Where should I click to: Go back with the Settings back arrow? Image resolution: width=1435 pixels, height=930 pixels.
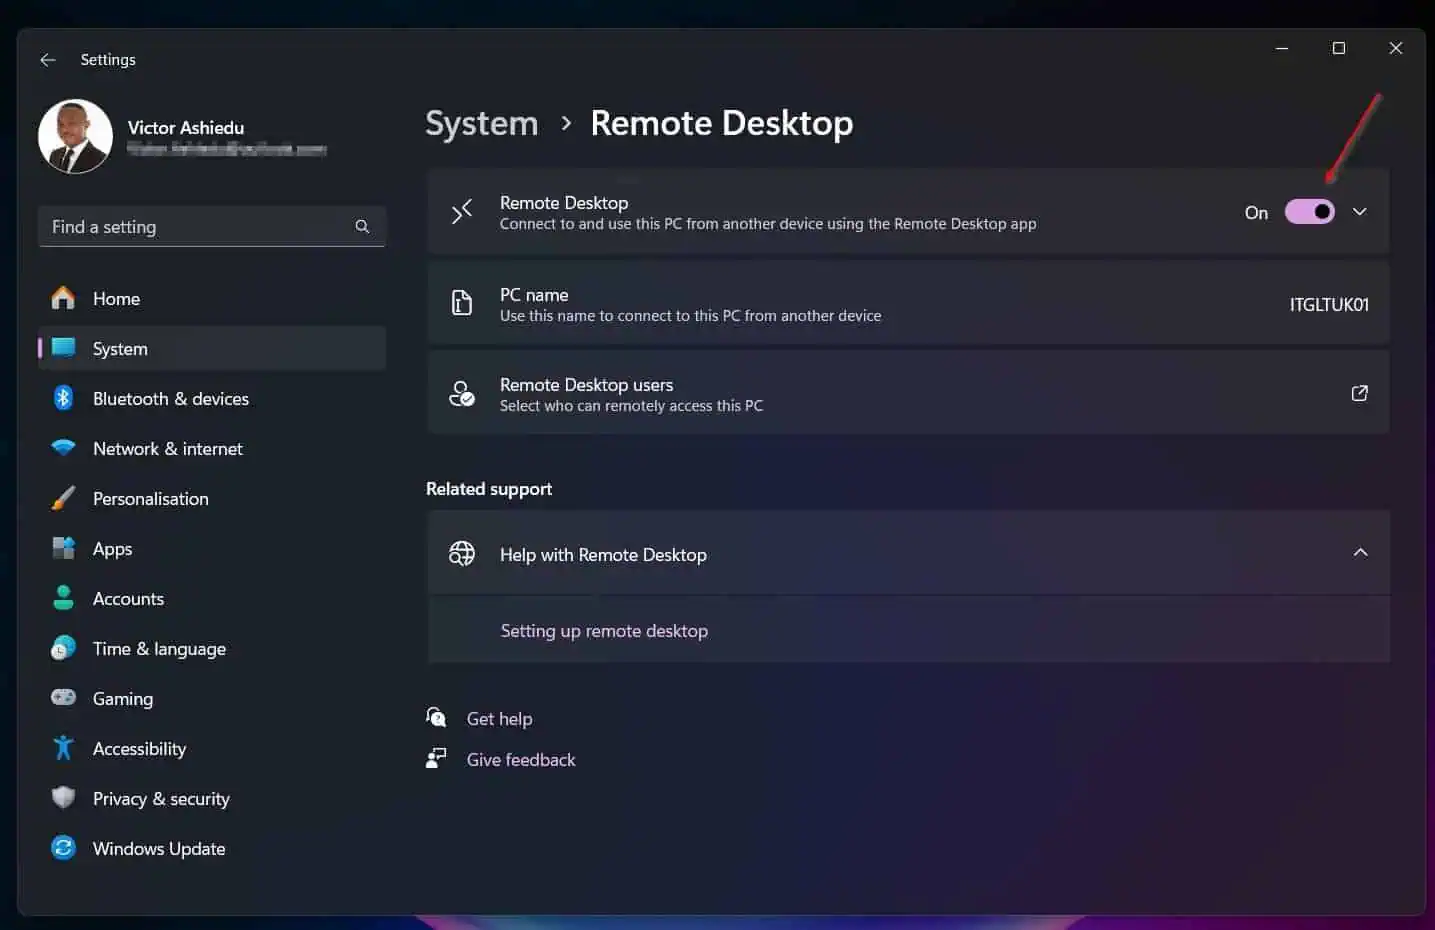[47, 60]
